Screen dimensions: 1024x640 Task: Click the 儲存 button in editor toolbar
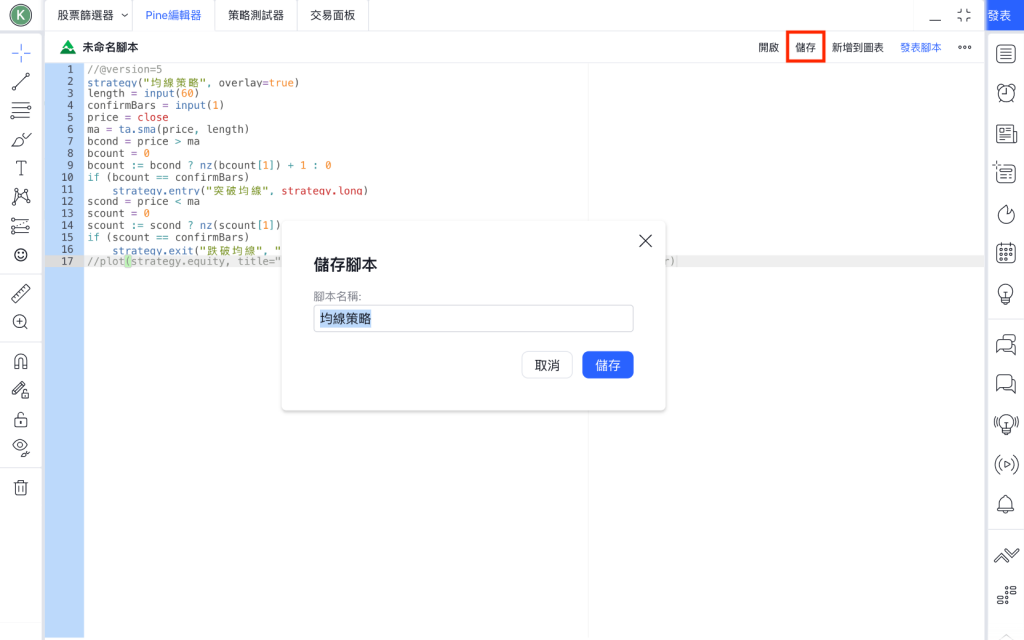pyautogui.click(x=805, y=47)
